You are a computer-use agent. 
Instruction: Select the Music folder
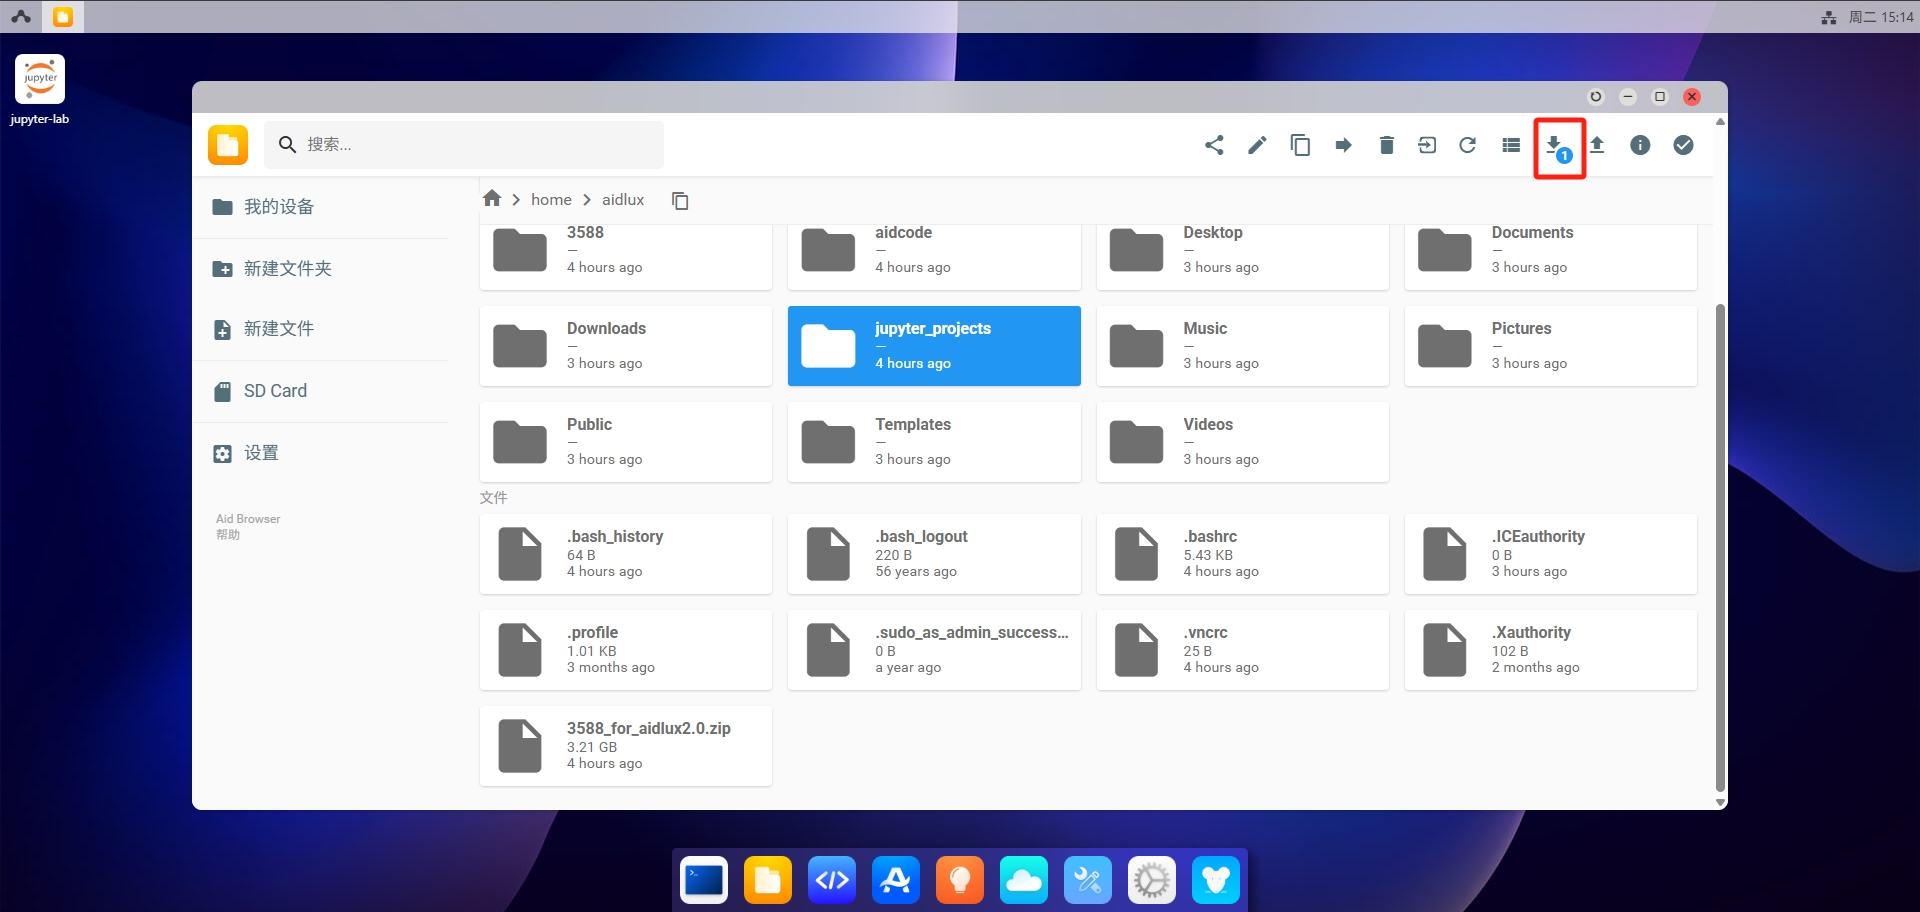1243,346
